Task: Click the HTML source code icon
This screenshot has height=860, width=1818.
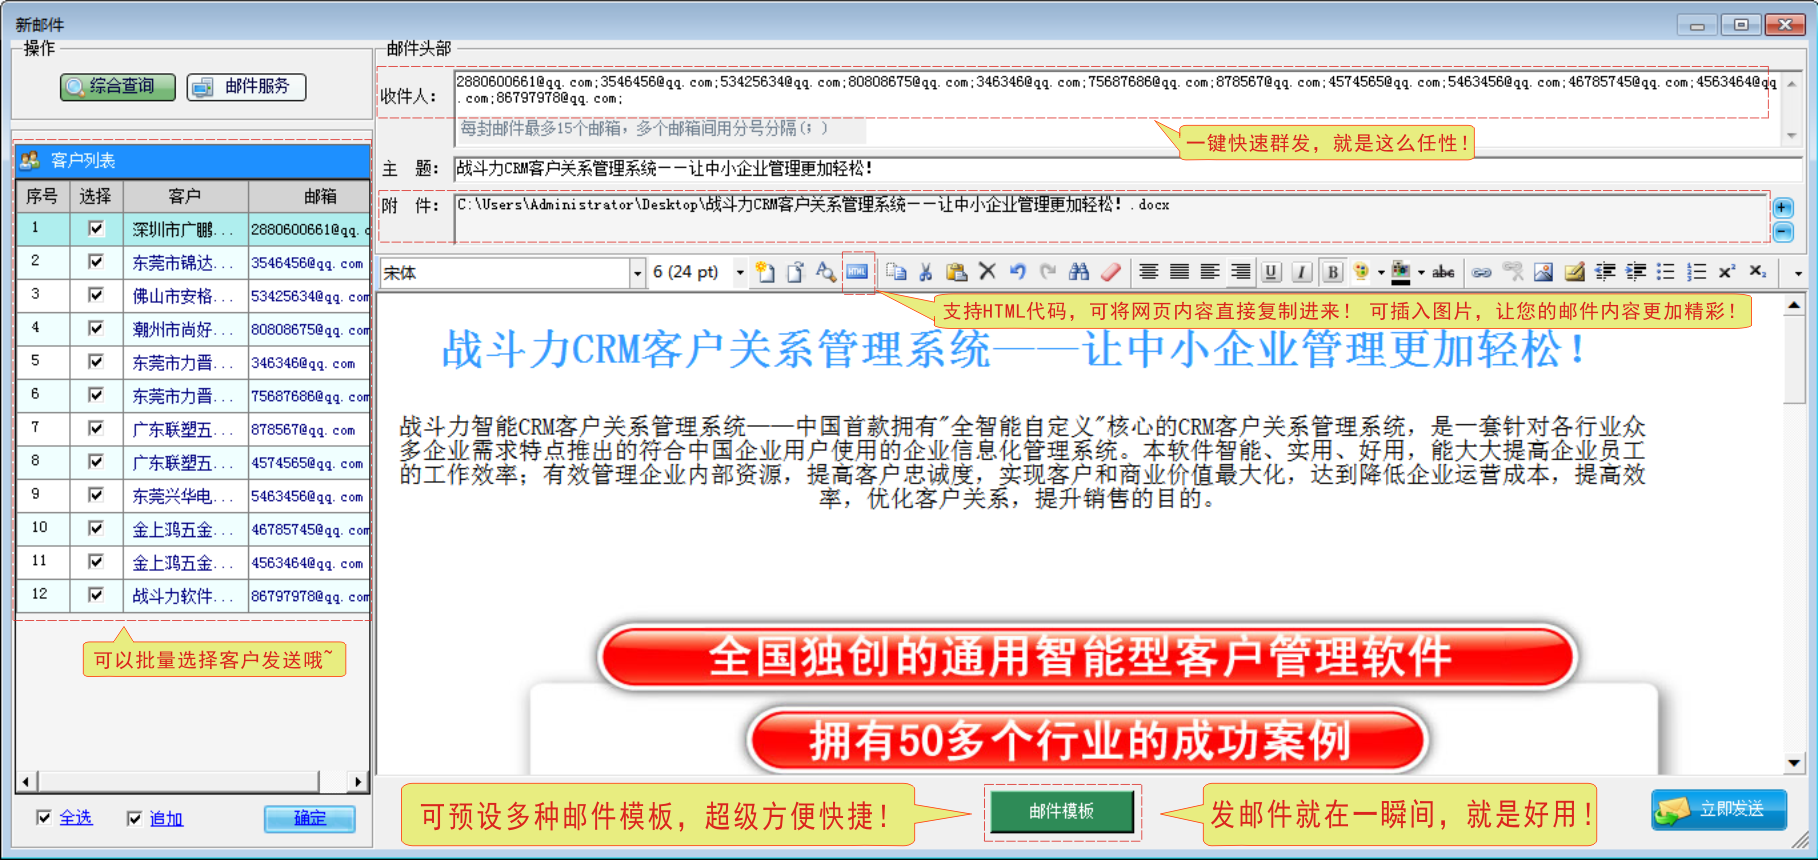Action: point(858,272)
